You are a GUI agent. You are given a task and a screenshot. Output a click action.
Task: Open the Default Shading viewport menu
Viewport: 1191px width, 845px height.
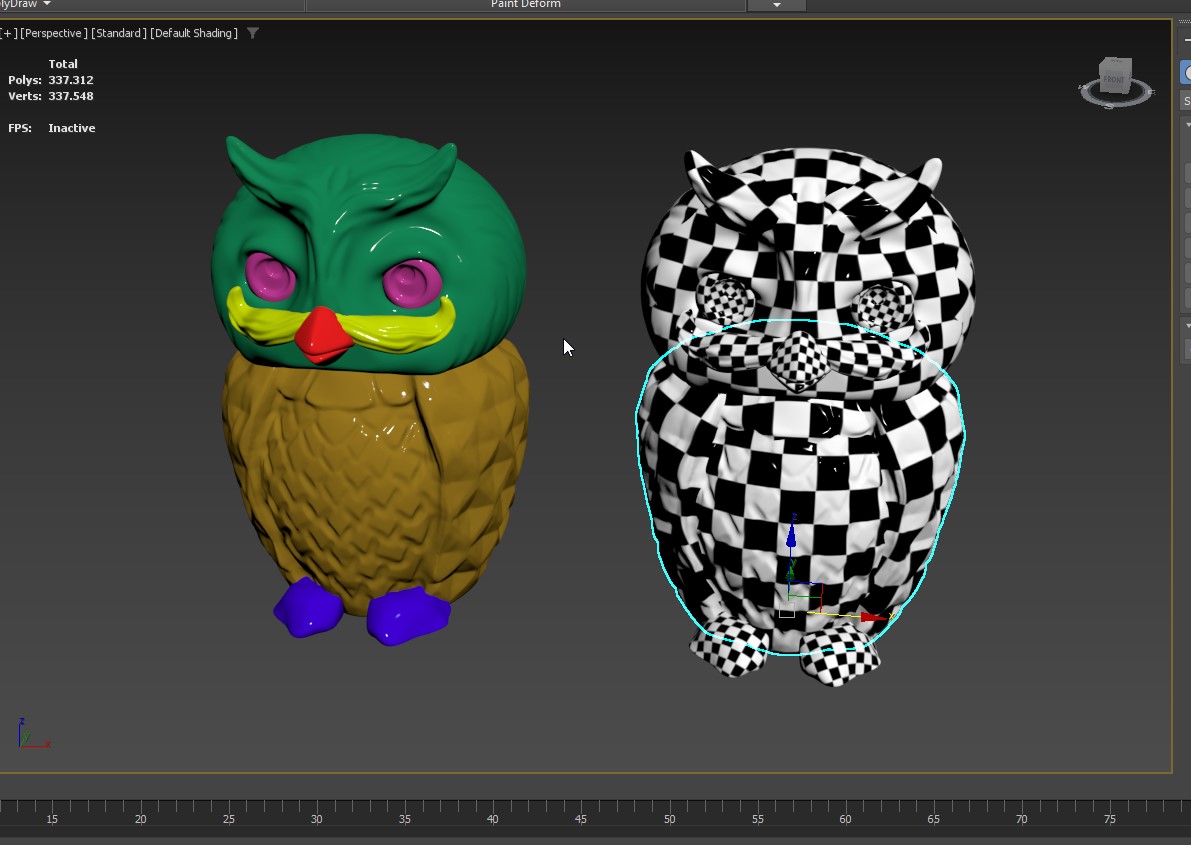[x=194, y=33]
